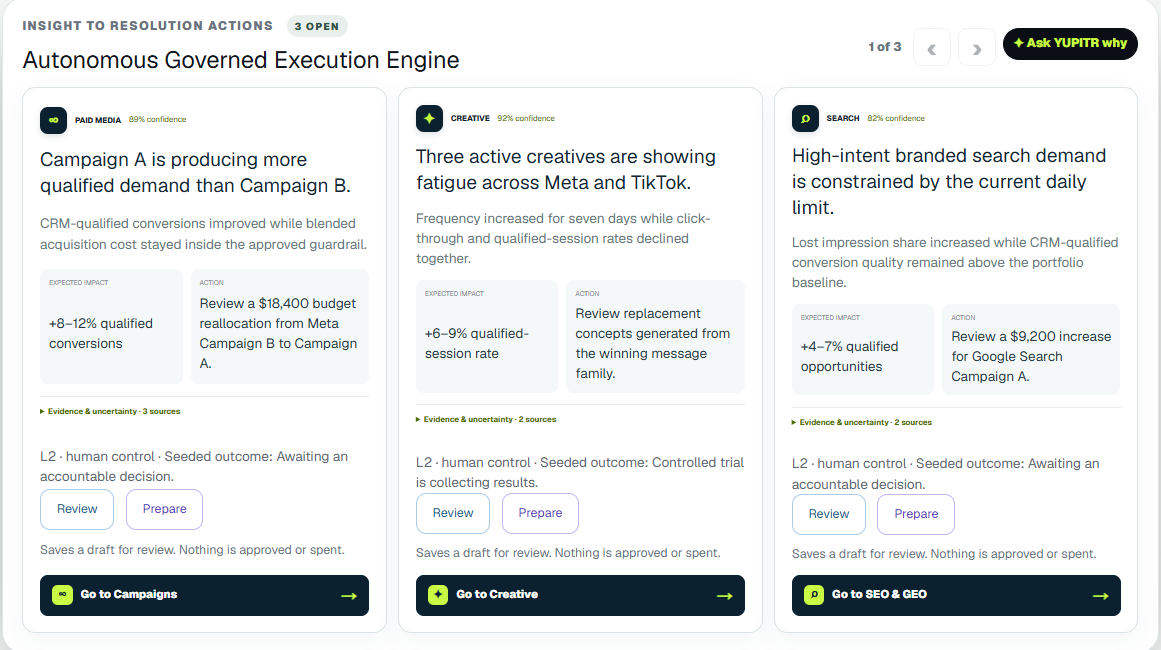This screenshot has height=650, width=1161.
Task: Click the '1 of 3' page indicator
Action: [885, 47]
